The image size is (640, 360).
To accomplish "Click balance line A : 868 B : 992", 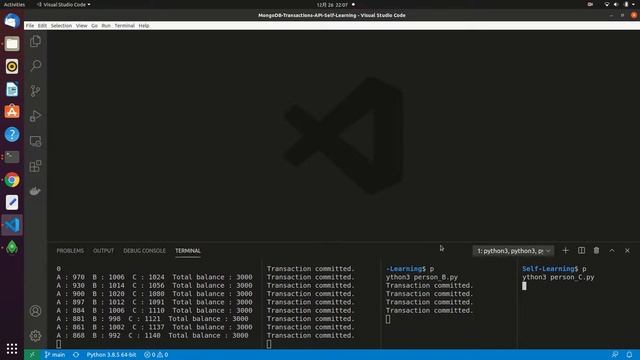I will [152, 336].
